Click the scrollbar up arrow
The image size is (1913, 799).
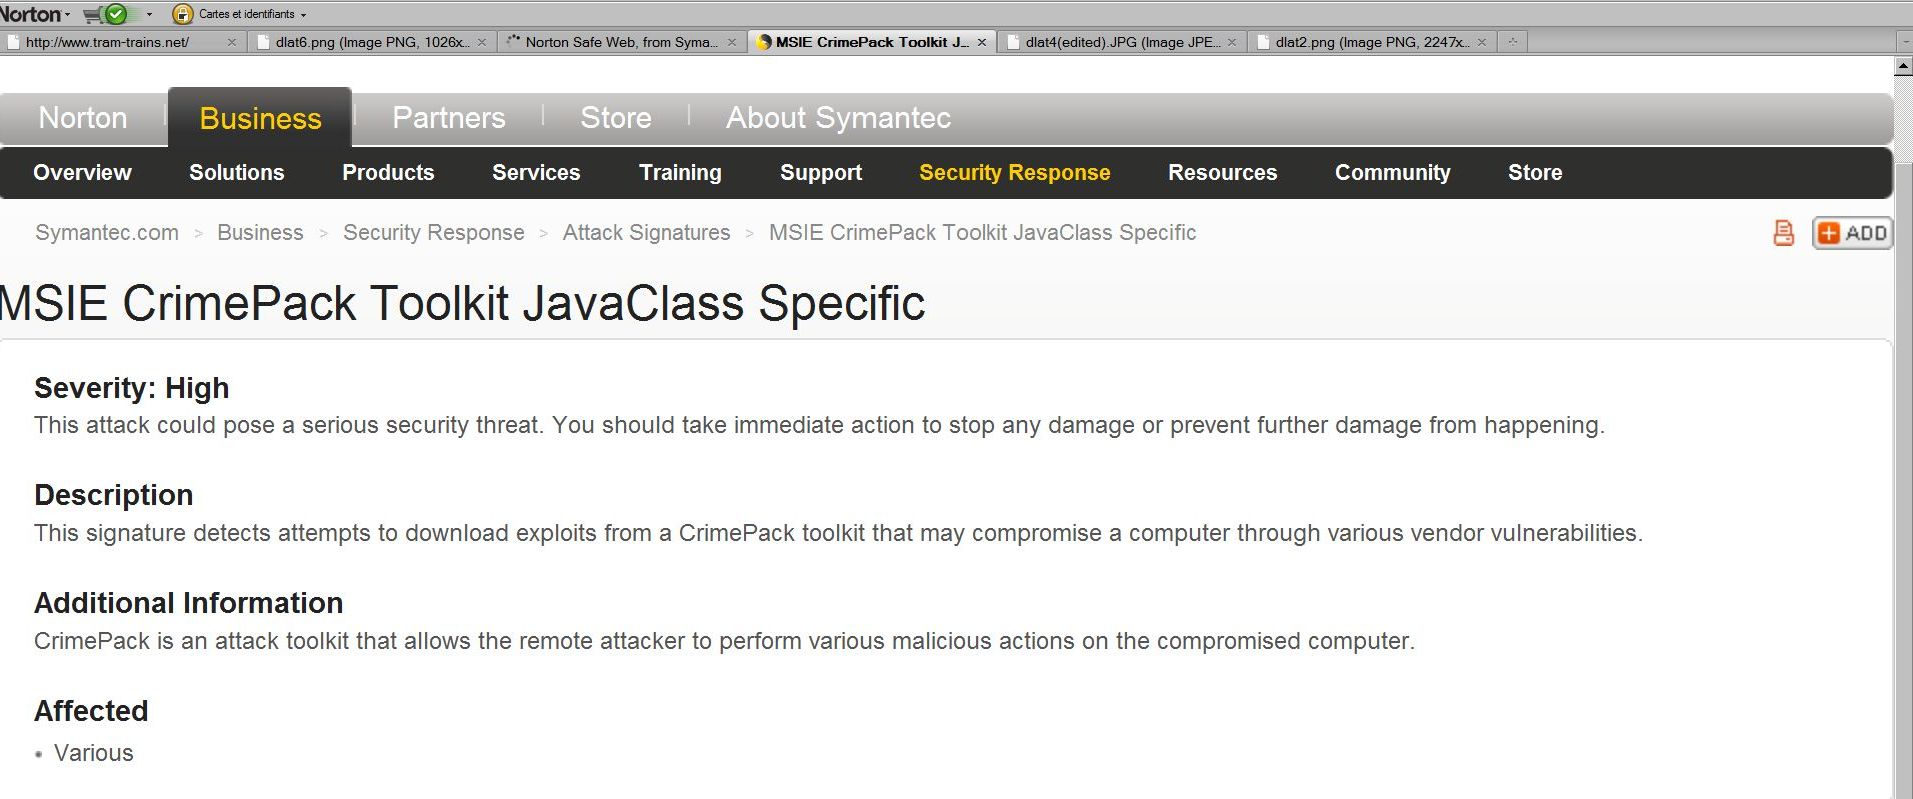(1903, 67)
